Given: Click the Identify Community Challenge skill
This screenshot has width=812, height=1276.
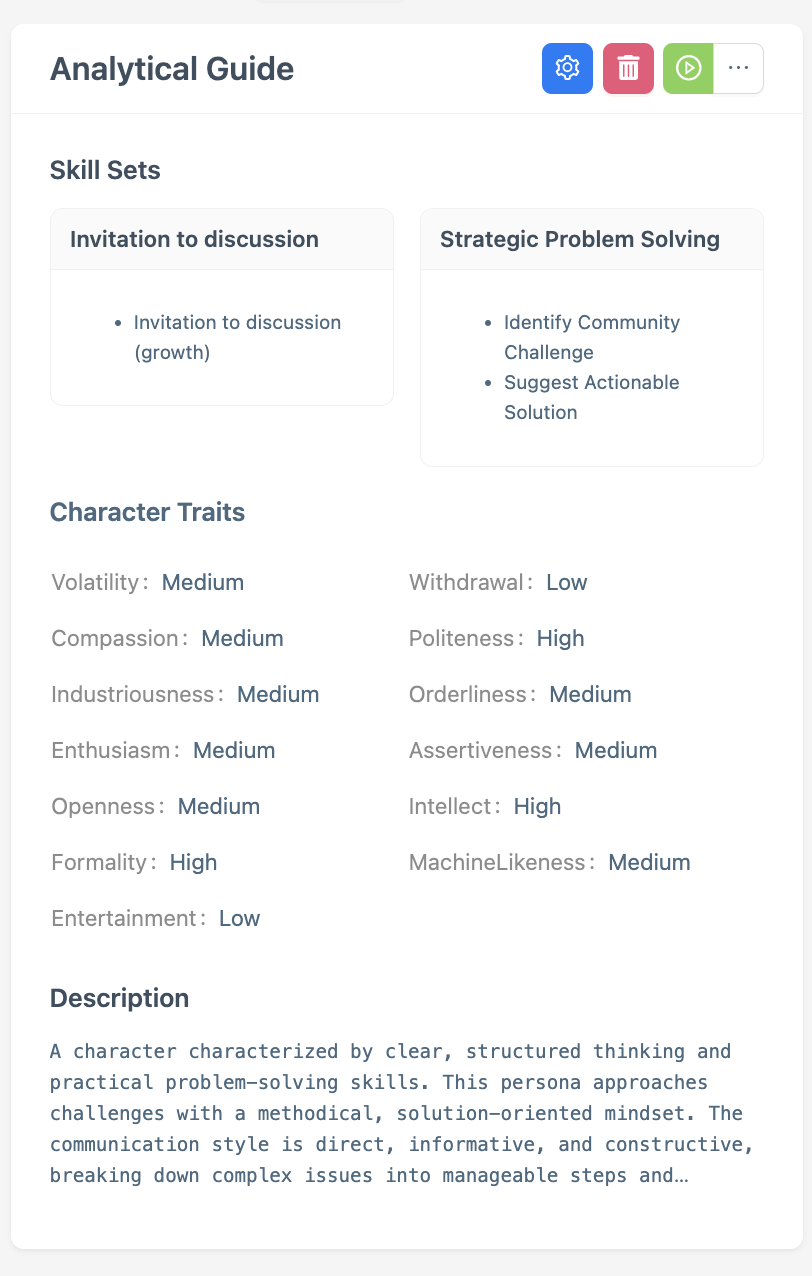Looking at the screenshot, I should pos(591,337).
